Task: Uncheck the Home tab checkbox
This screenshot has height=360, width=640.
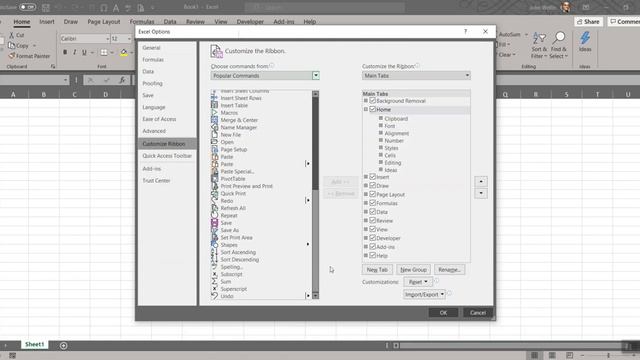Action: 372,109
